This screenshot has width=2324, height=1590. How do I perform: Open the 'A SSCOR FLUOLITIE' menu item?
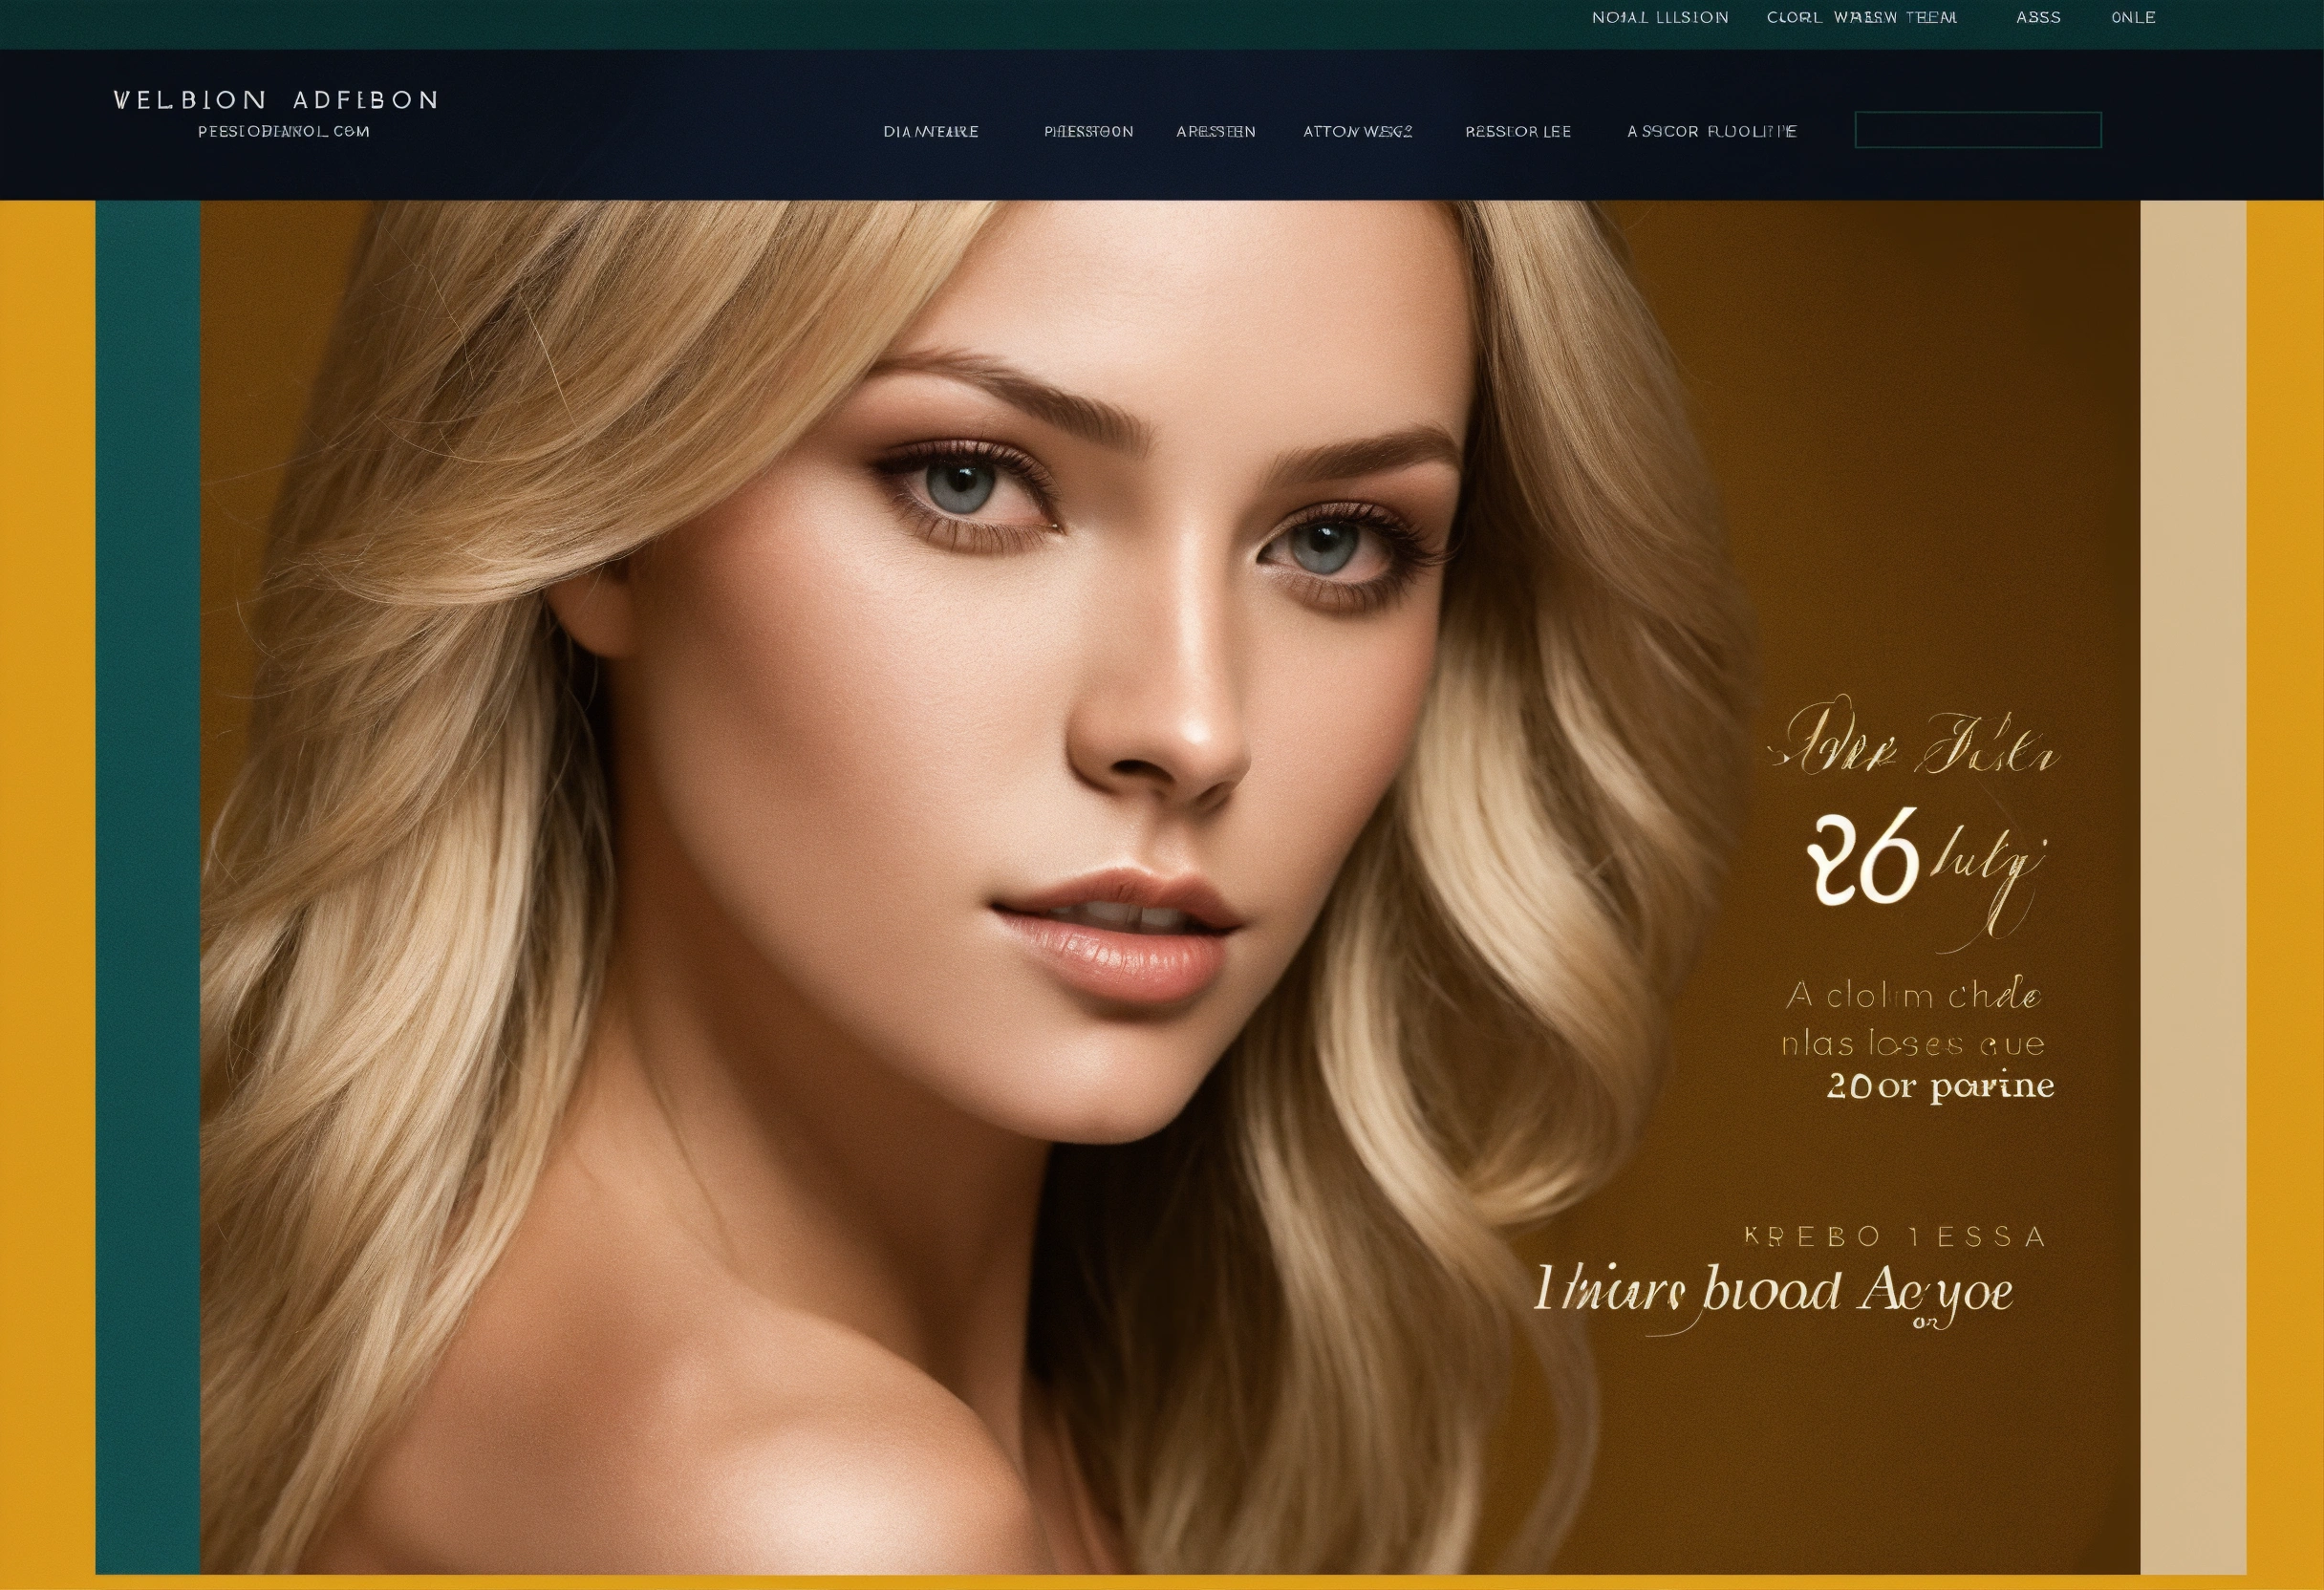click(1712, 131)
